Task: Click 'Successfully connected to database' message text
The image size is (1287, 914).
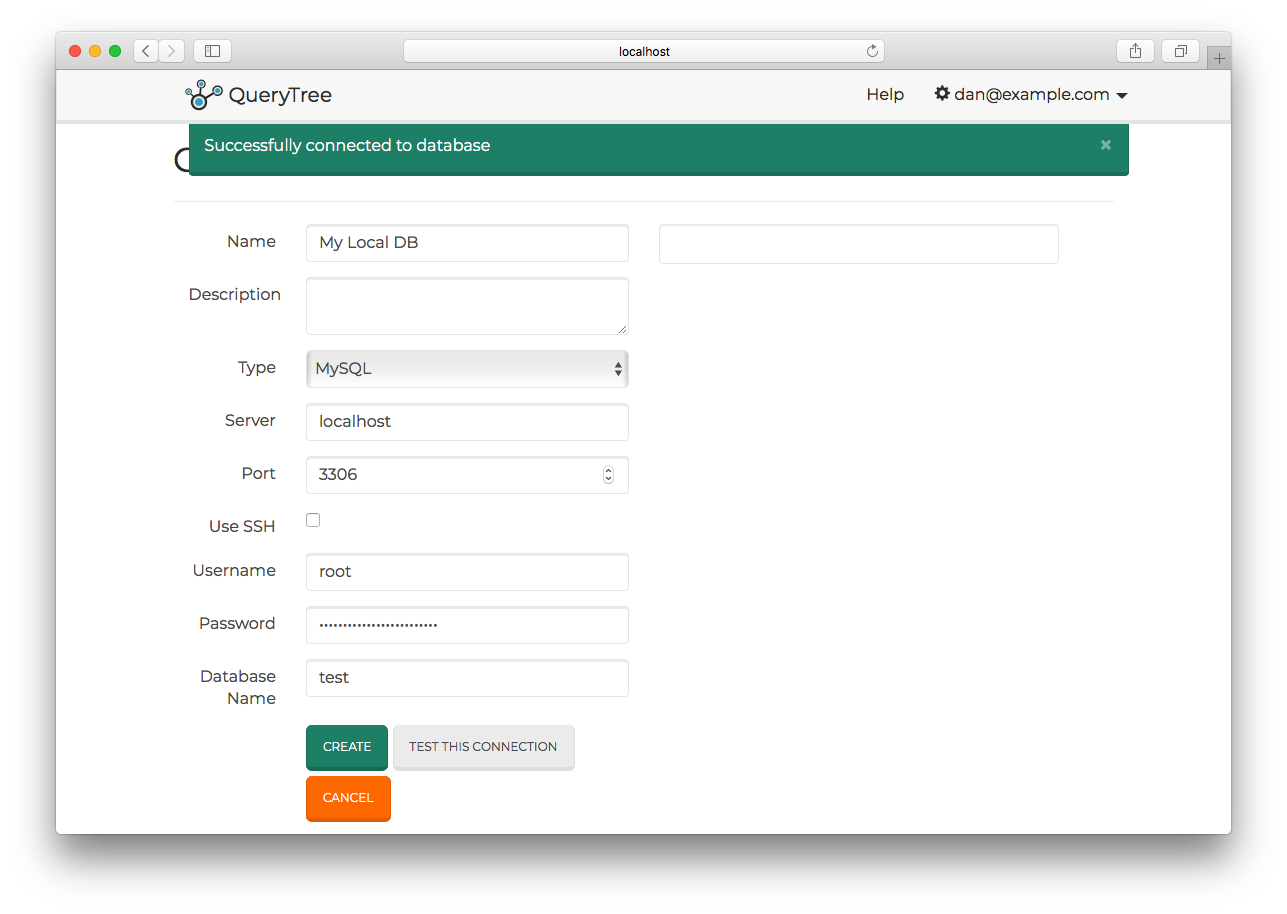Action: pos(347,145)
